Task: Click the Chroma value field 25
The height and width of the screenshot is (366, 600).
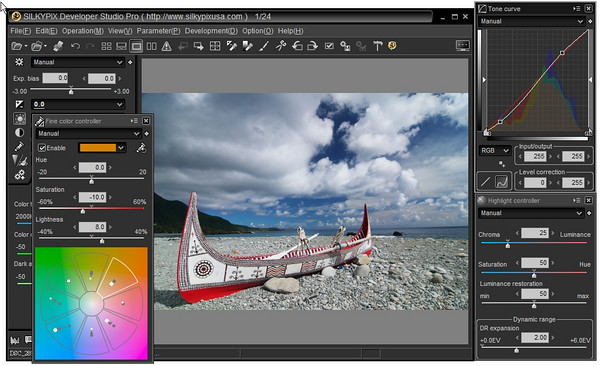Action: [x=535, y=232]
